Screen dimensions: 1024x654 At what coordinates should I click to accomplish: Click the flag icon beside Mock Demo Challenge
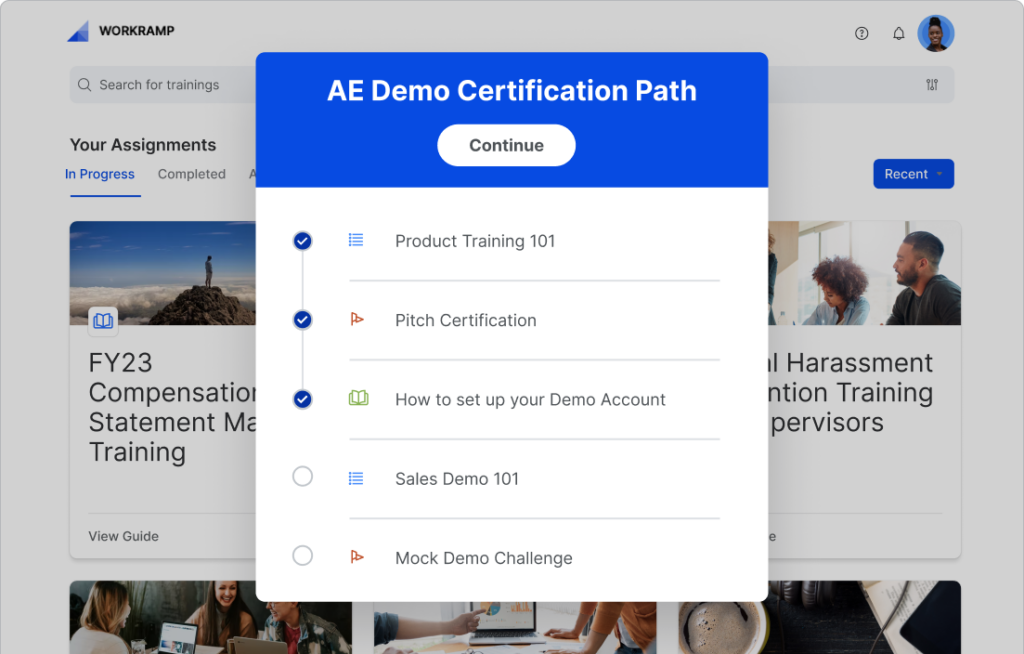357,557
